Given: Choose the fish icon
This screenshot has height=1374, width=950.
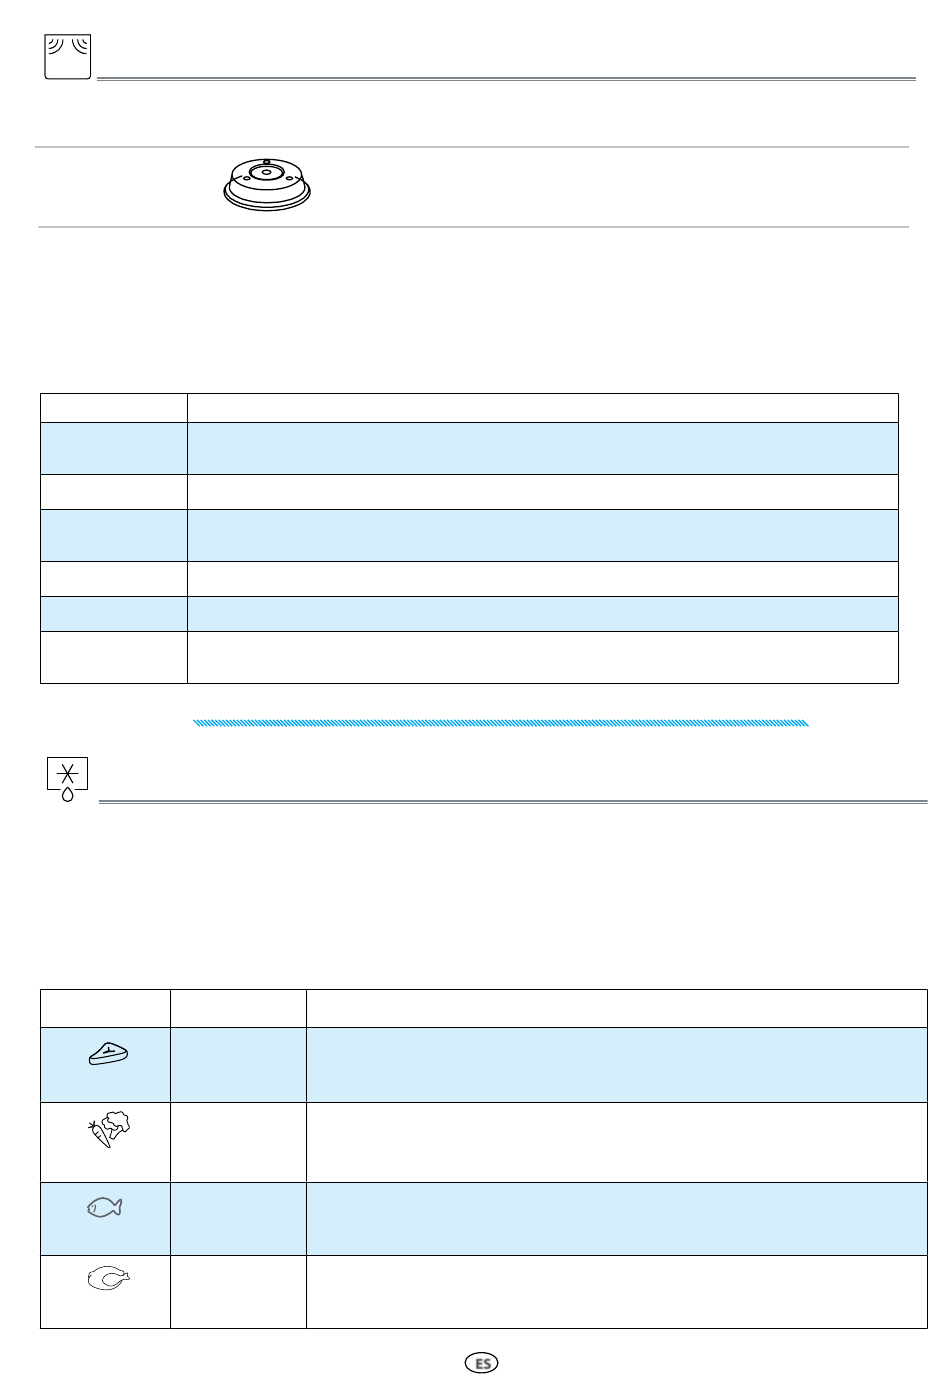Looking at the screenshot, I should [x=104, y=1208].
